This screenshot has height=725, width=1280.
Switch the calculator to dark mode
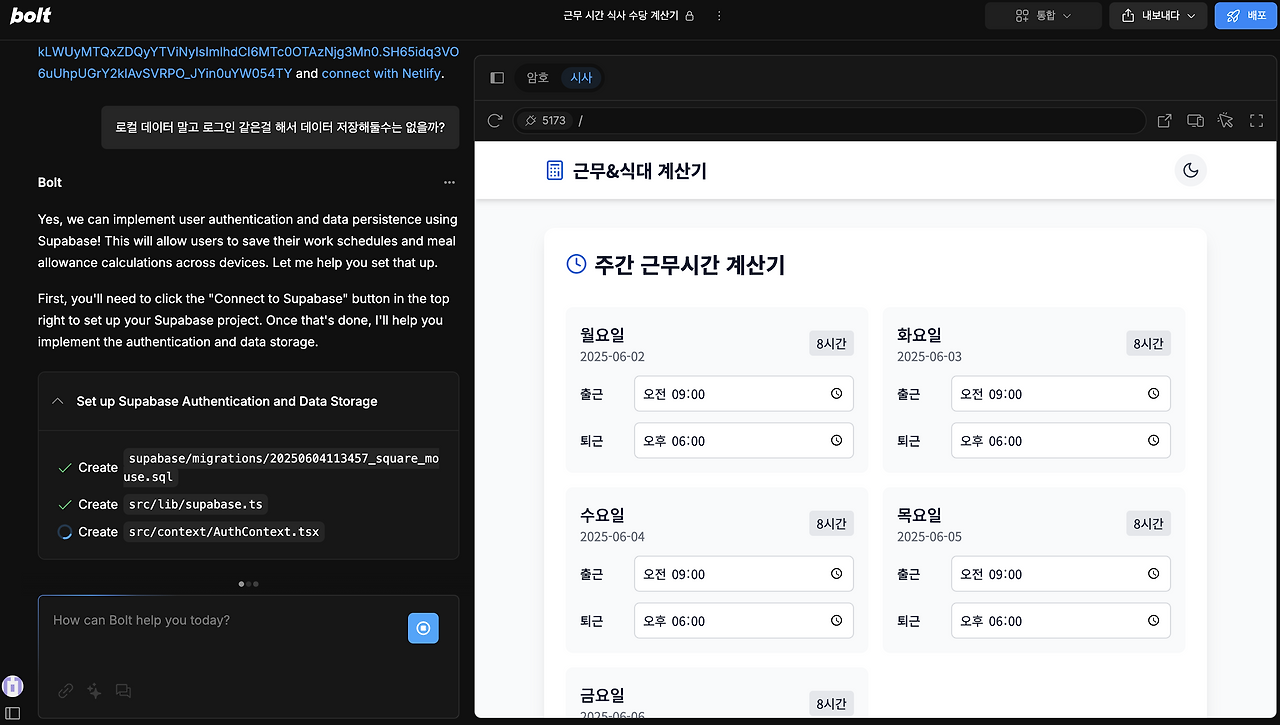[x=1190, y=170]
